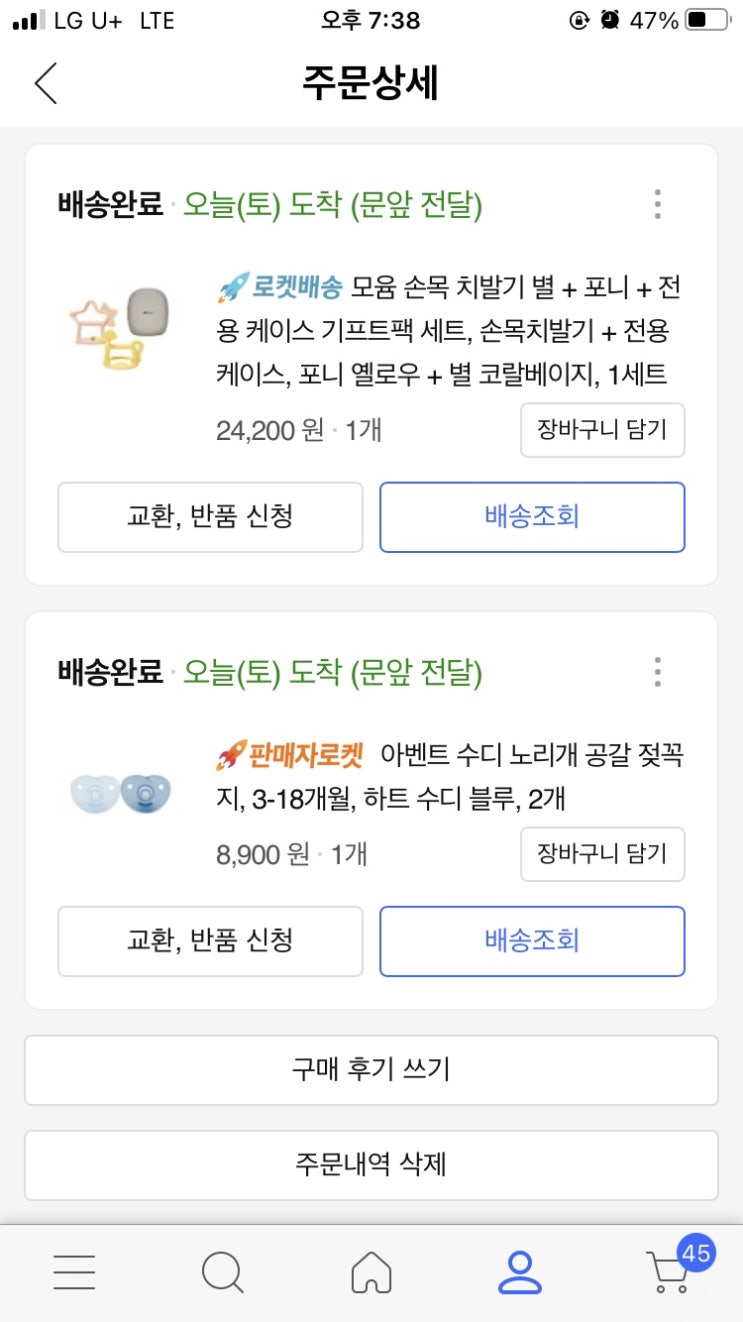Screen dimensions: 743x1322
Task: Go to home via house icon
Action: pos(371,1272)
